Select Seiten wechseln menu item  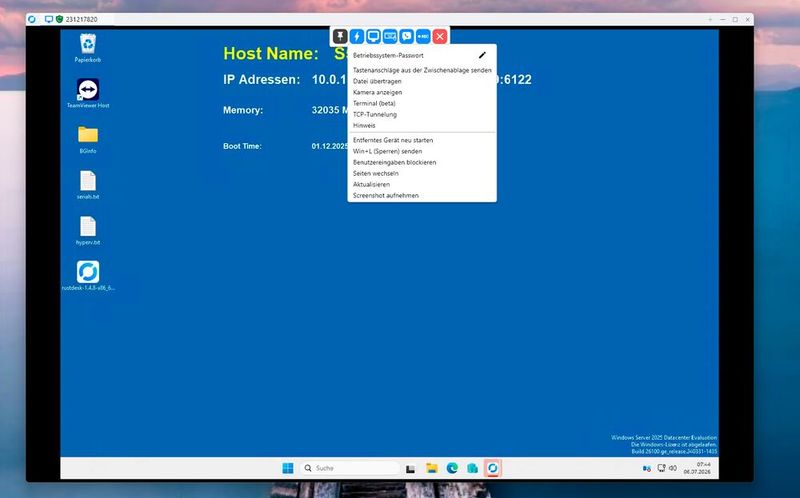[x=422, y=173]
